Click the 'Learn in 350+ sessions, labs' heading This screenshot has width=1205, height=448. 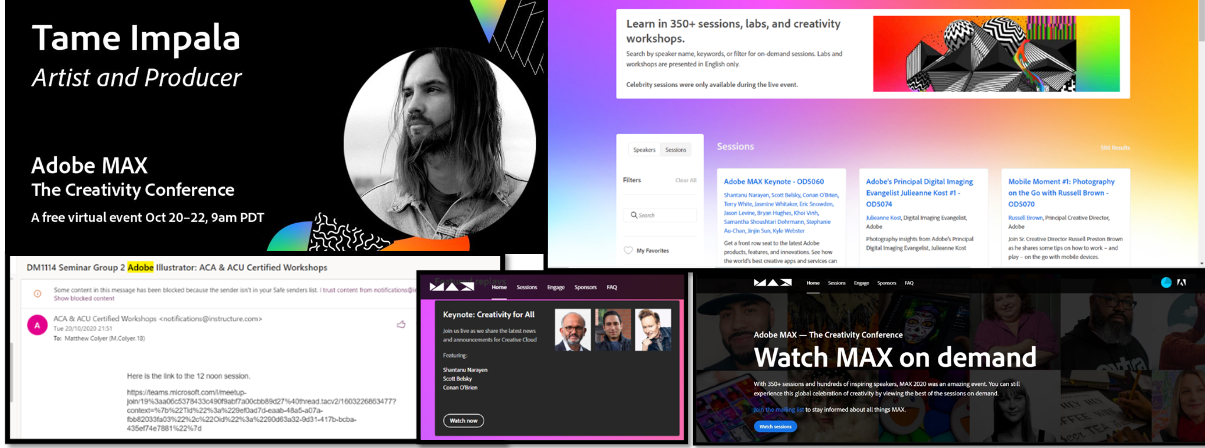[733, 30]
